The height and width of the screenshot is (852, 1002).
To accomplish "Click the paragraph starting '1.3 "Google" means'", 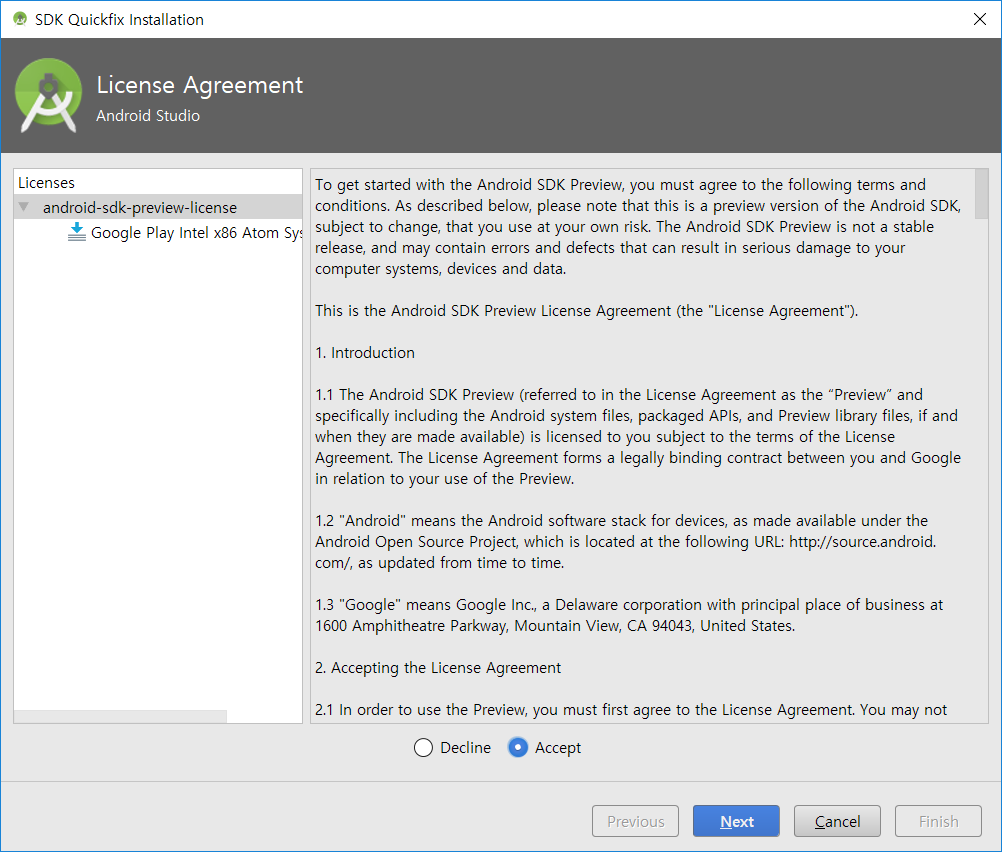I will coord(629,615).
